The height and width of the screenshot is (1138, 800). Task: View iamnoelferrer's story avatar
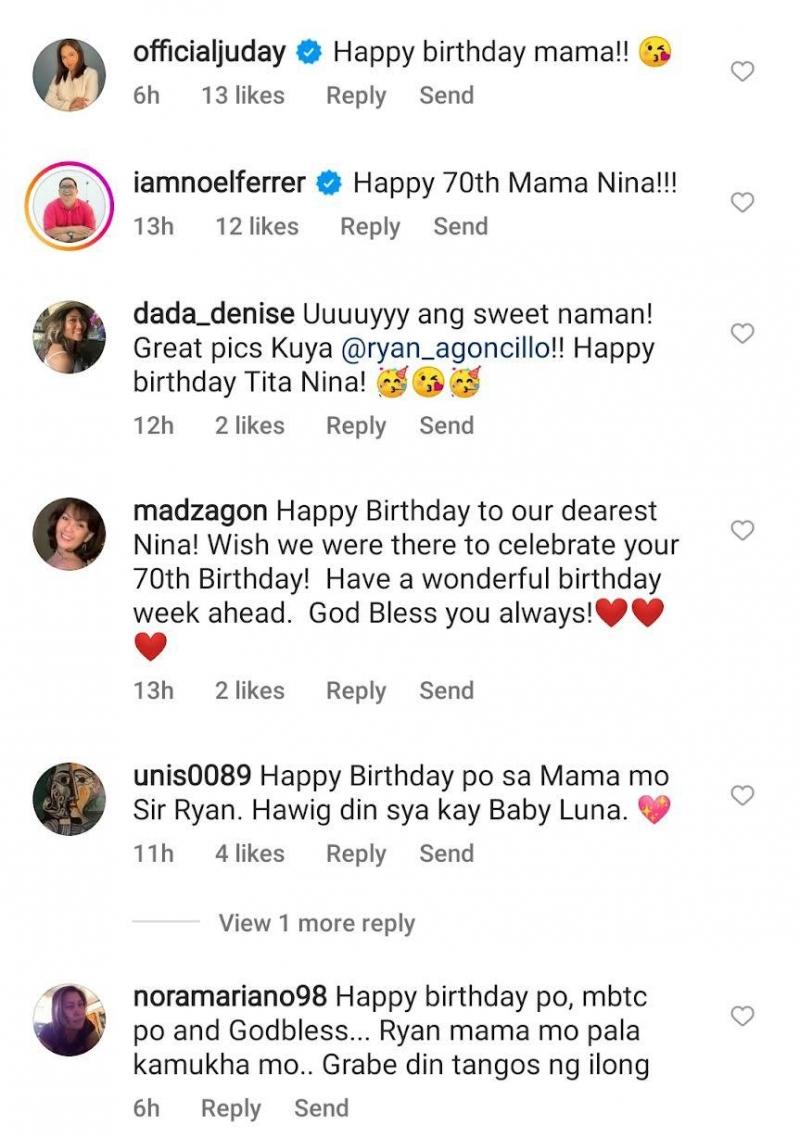tap(69, 206)
